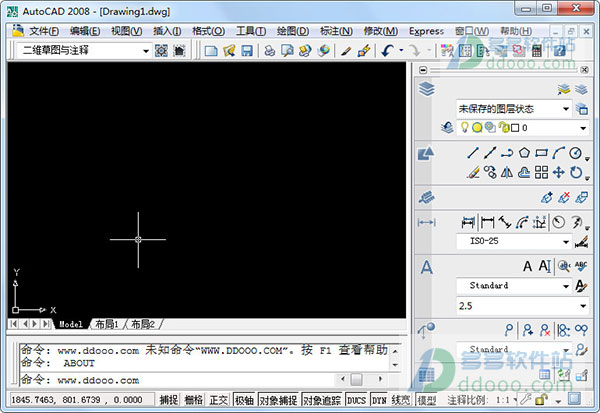Select the Copy objects tool
600x413 pixels.
click(490, 172)
